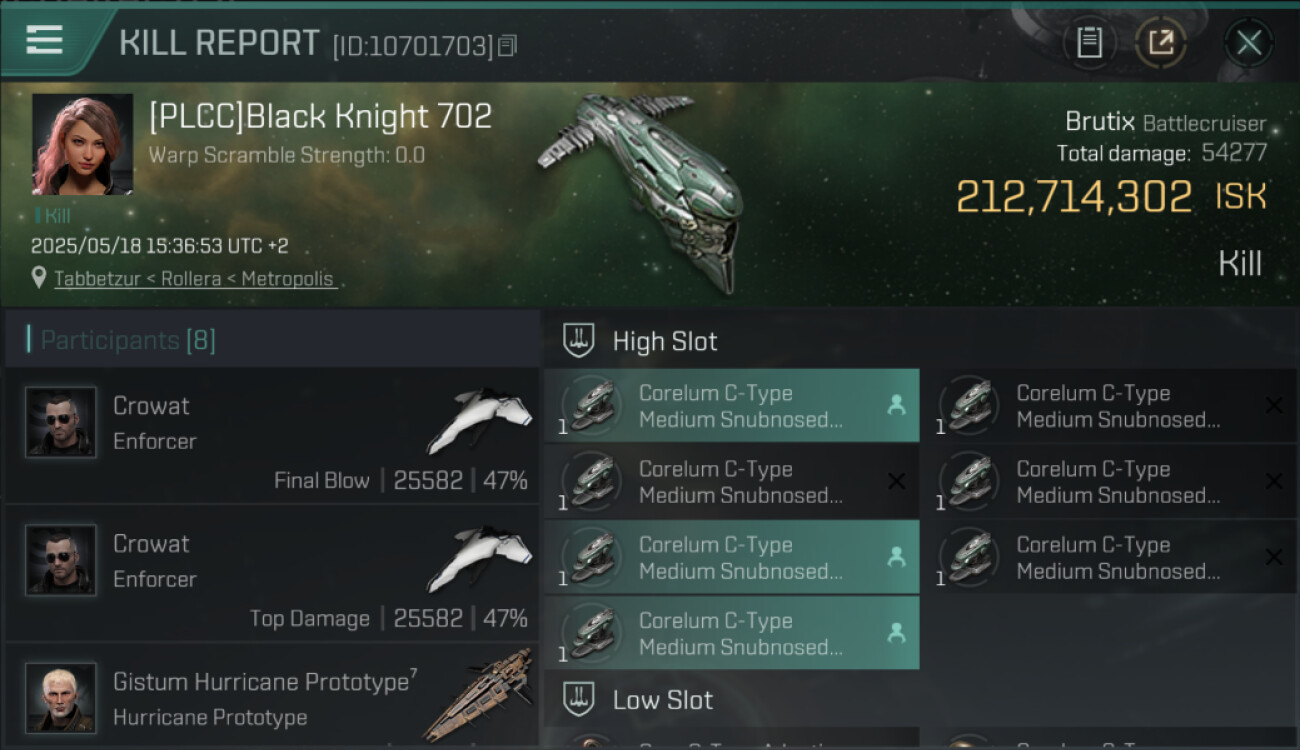Click the Low Slot section icon
The image size is (1300, 750).
(x=579, y=699)
